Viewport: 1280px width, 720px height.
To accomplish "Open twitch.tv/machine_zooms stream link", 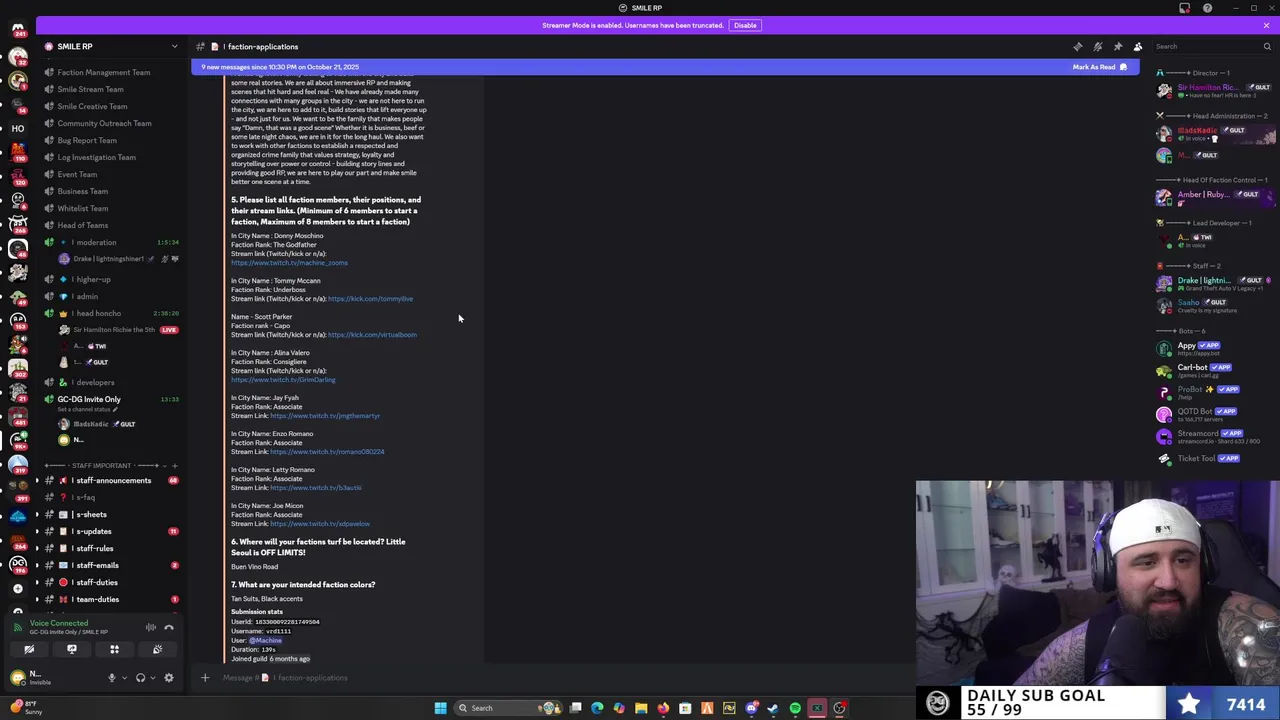I will coord(289,263).
